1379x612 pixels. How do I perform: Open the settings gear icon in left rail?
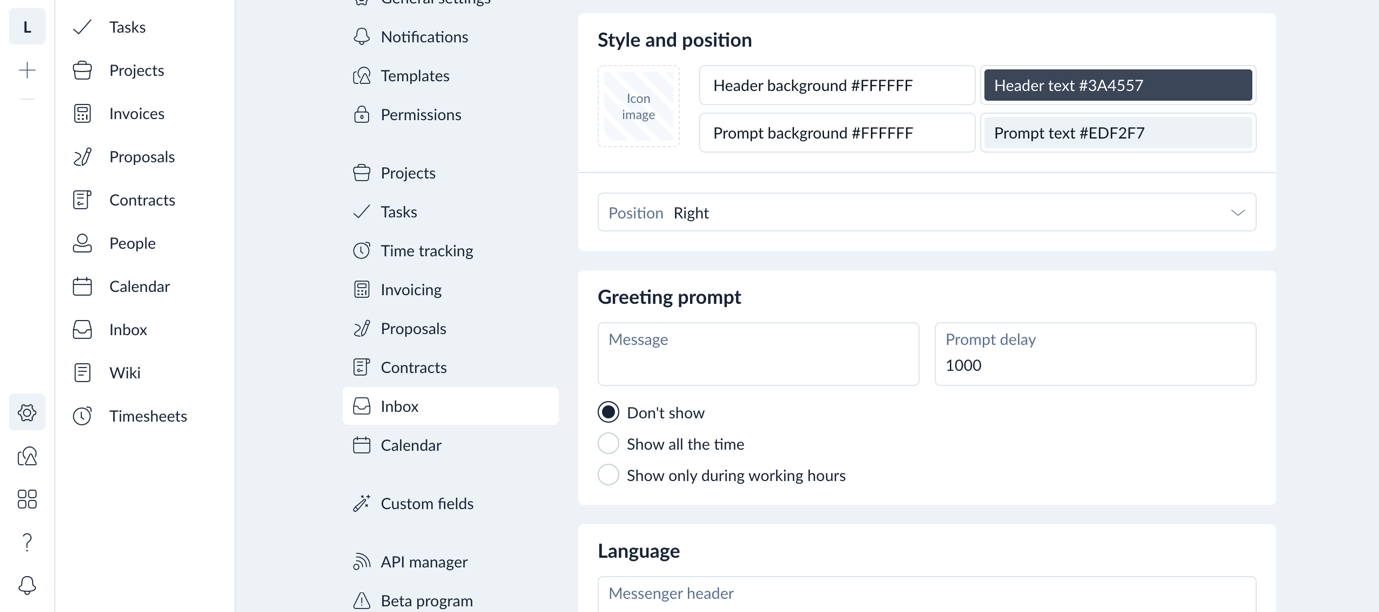pyautogui.click(x=27, y=413)
